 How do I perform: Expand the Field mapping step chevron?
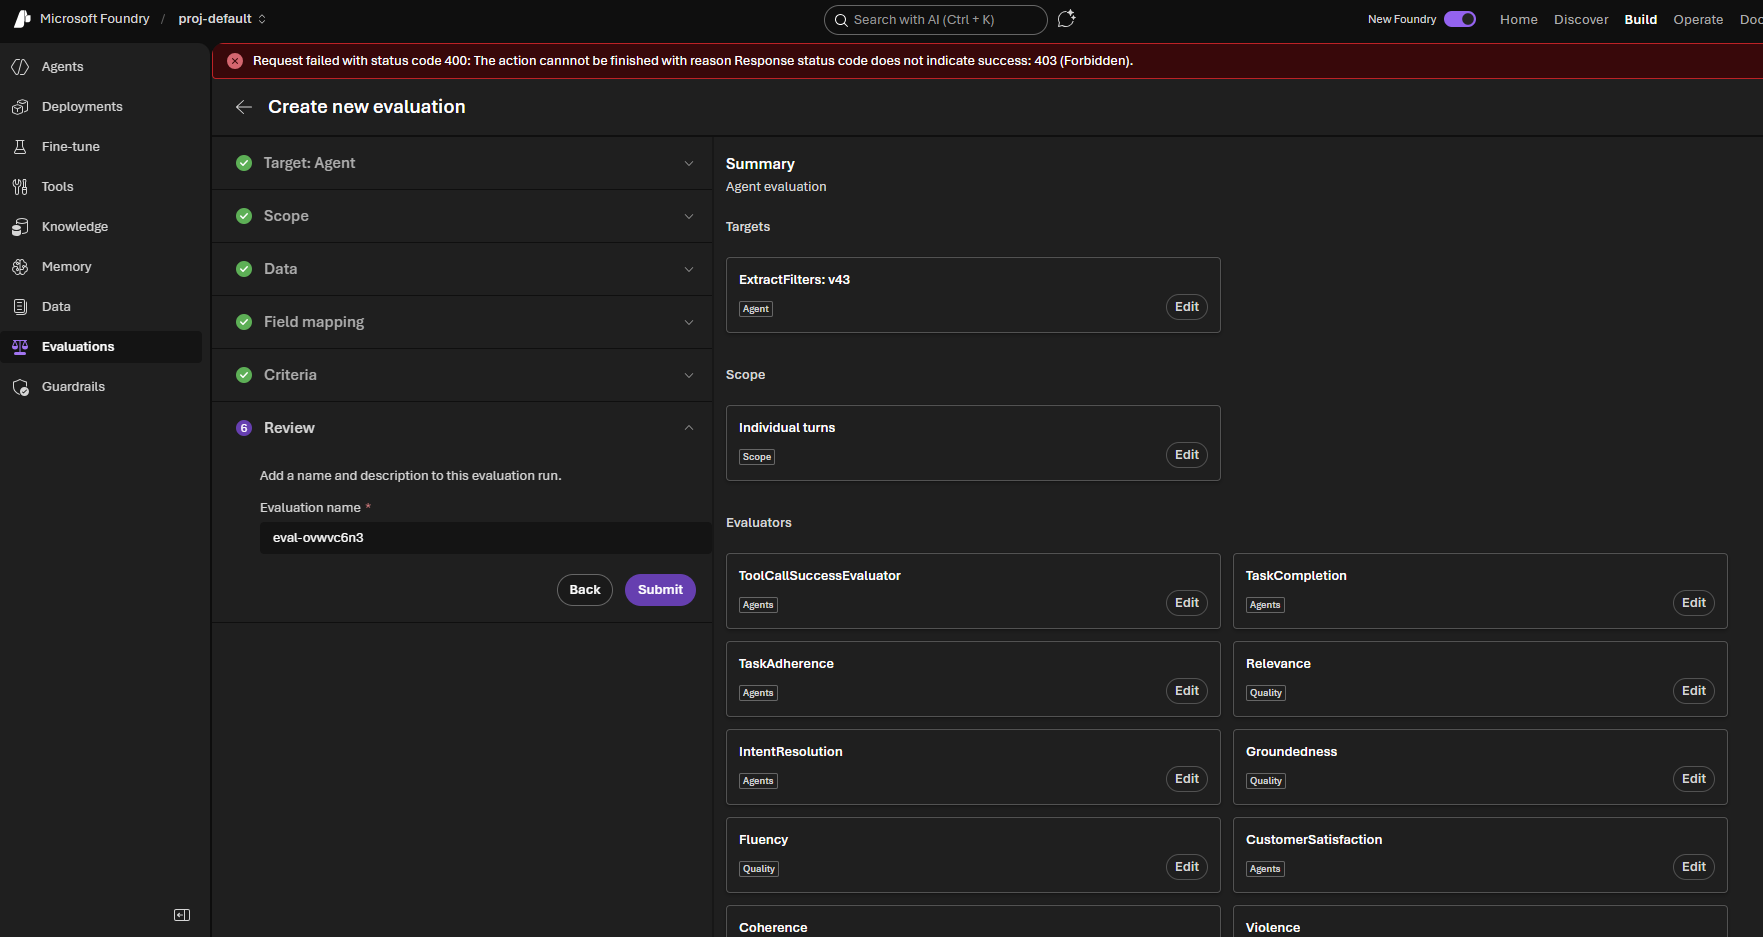click(x=689, y=322)
